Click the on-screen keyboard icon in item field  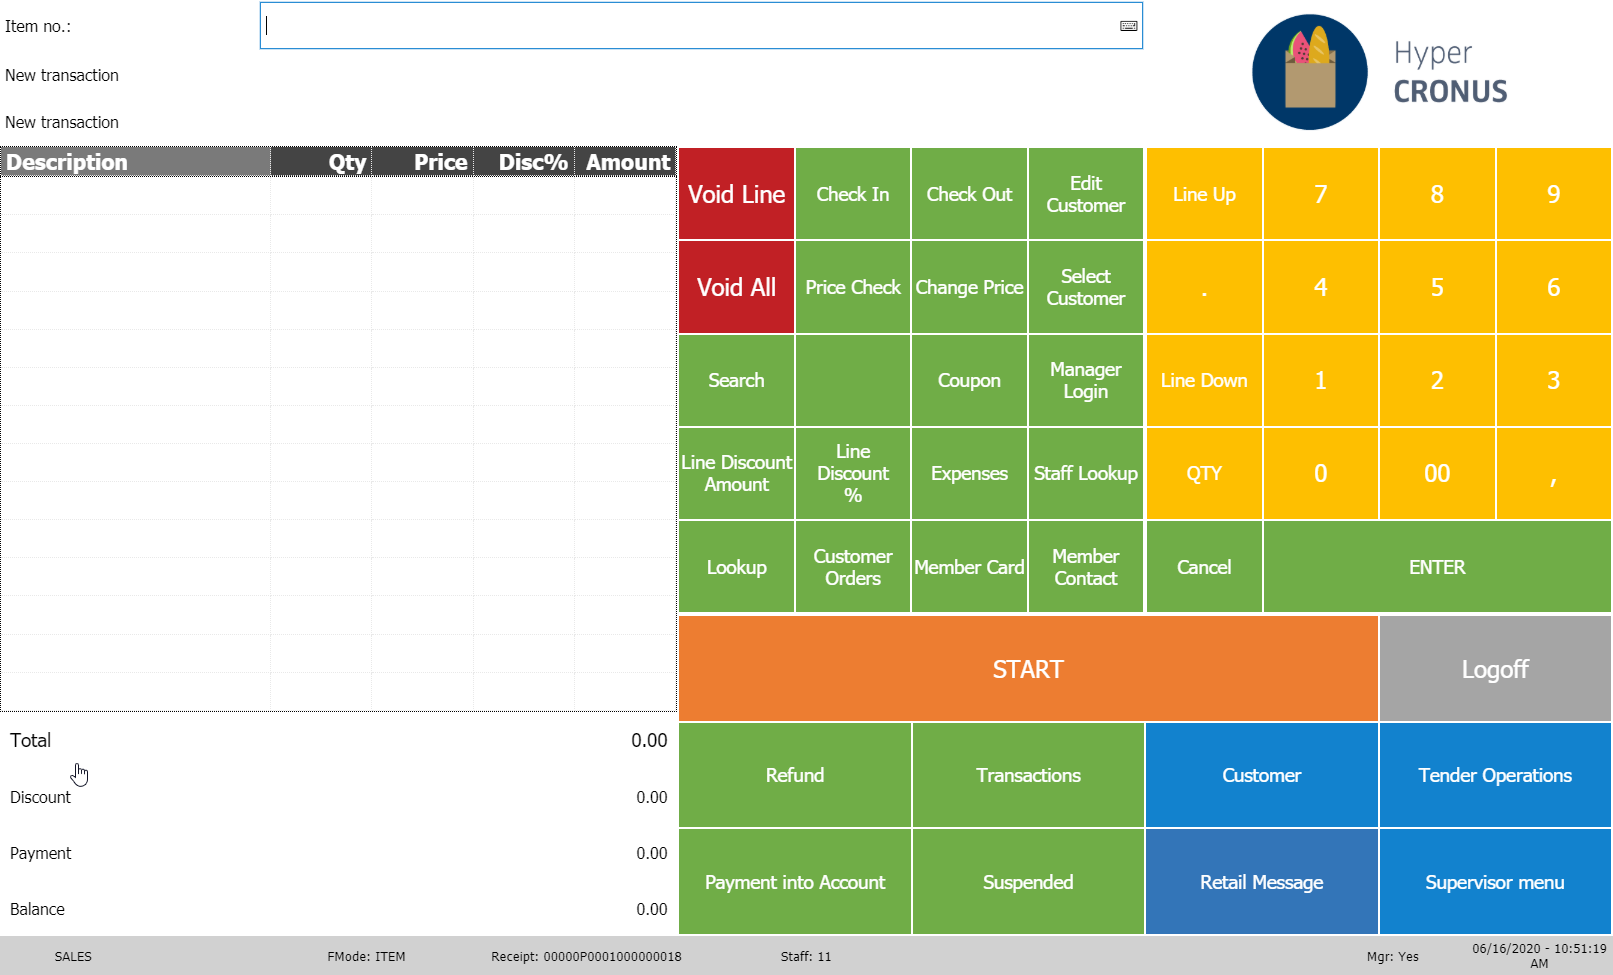pyautogui.click(x=1128, y=26)
